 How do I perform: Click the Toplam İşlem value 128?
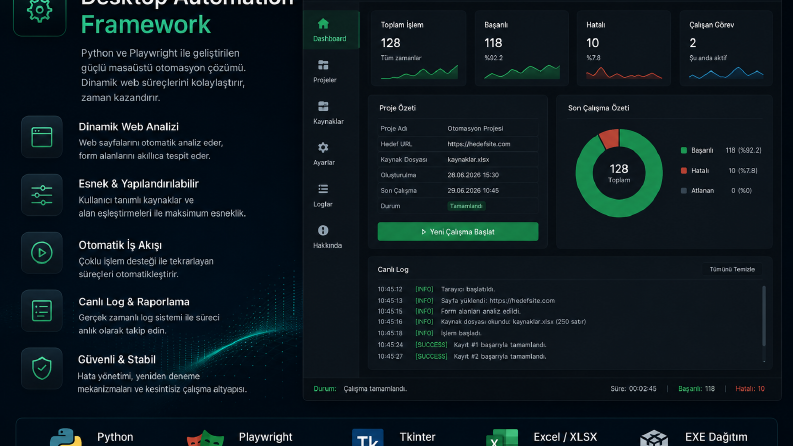click(390, 43)
